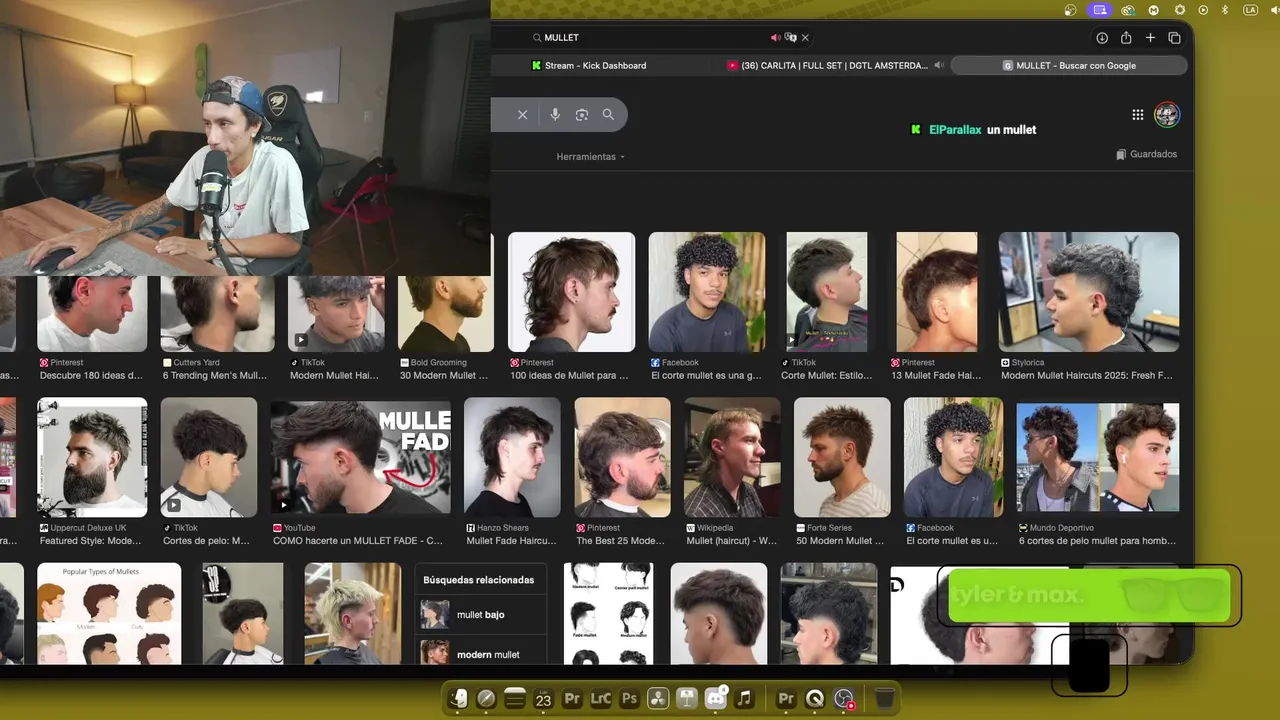This screenshot has height=720, width=1280.
Task: Click Safari address bar with MULLET
Action: click(x=651, y=38)
